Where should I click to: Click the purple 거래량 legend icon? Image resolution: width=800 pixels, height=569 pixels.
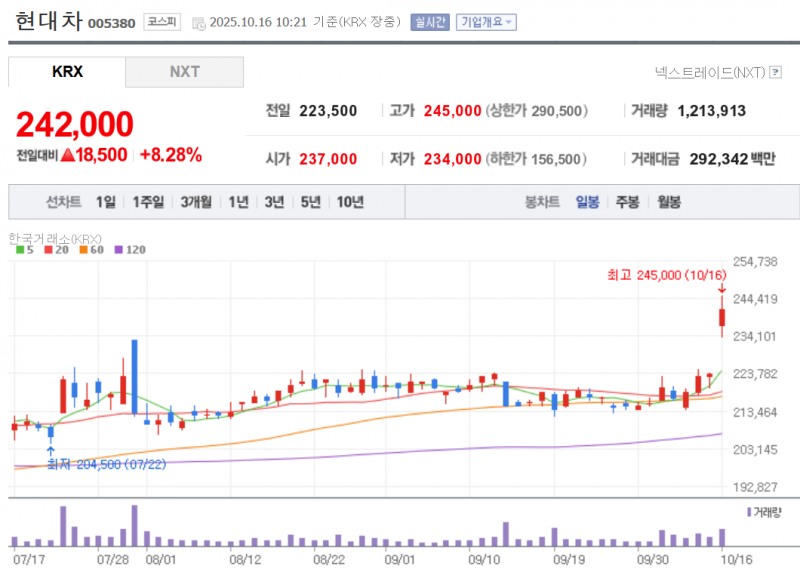[750, 512]
